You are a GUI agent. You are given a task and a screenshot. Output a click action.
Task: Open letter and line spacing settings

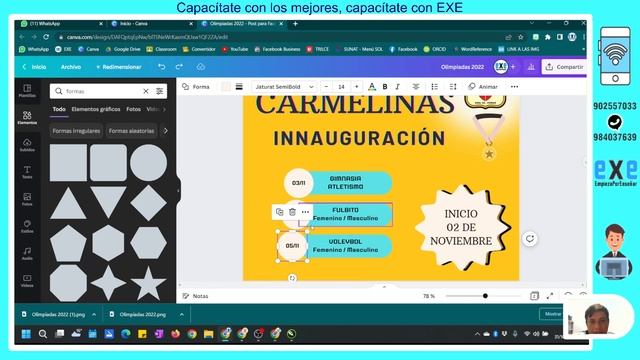(453, 87)
